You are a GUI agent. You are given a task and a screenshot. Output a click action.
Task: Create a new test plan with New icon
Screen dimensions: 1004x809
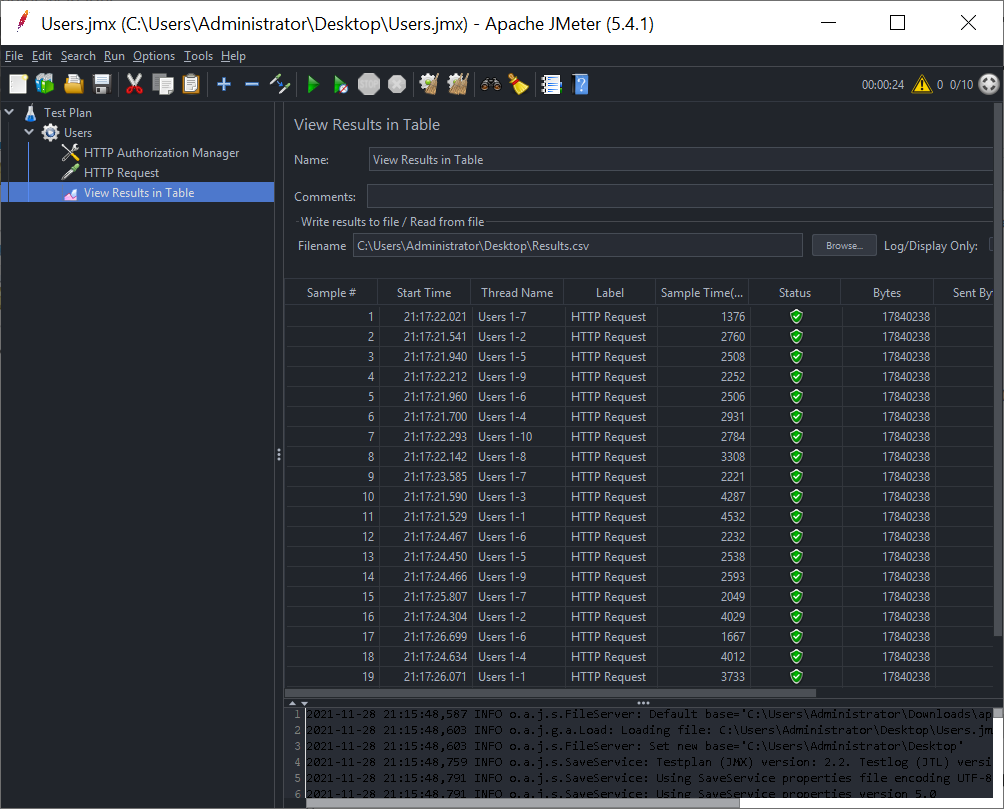tap(18, 84)
